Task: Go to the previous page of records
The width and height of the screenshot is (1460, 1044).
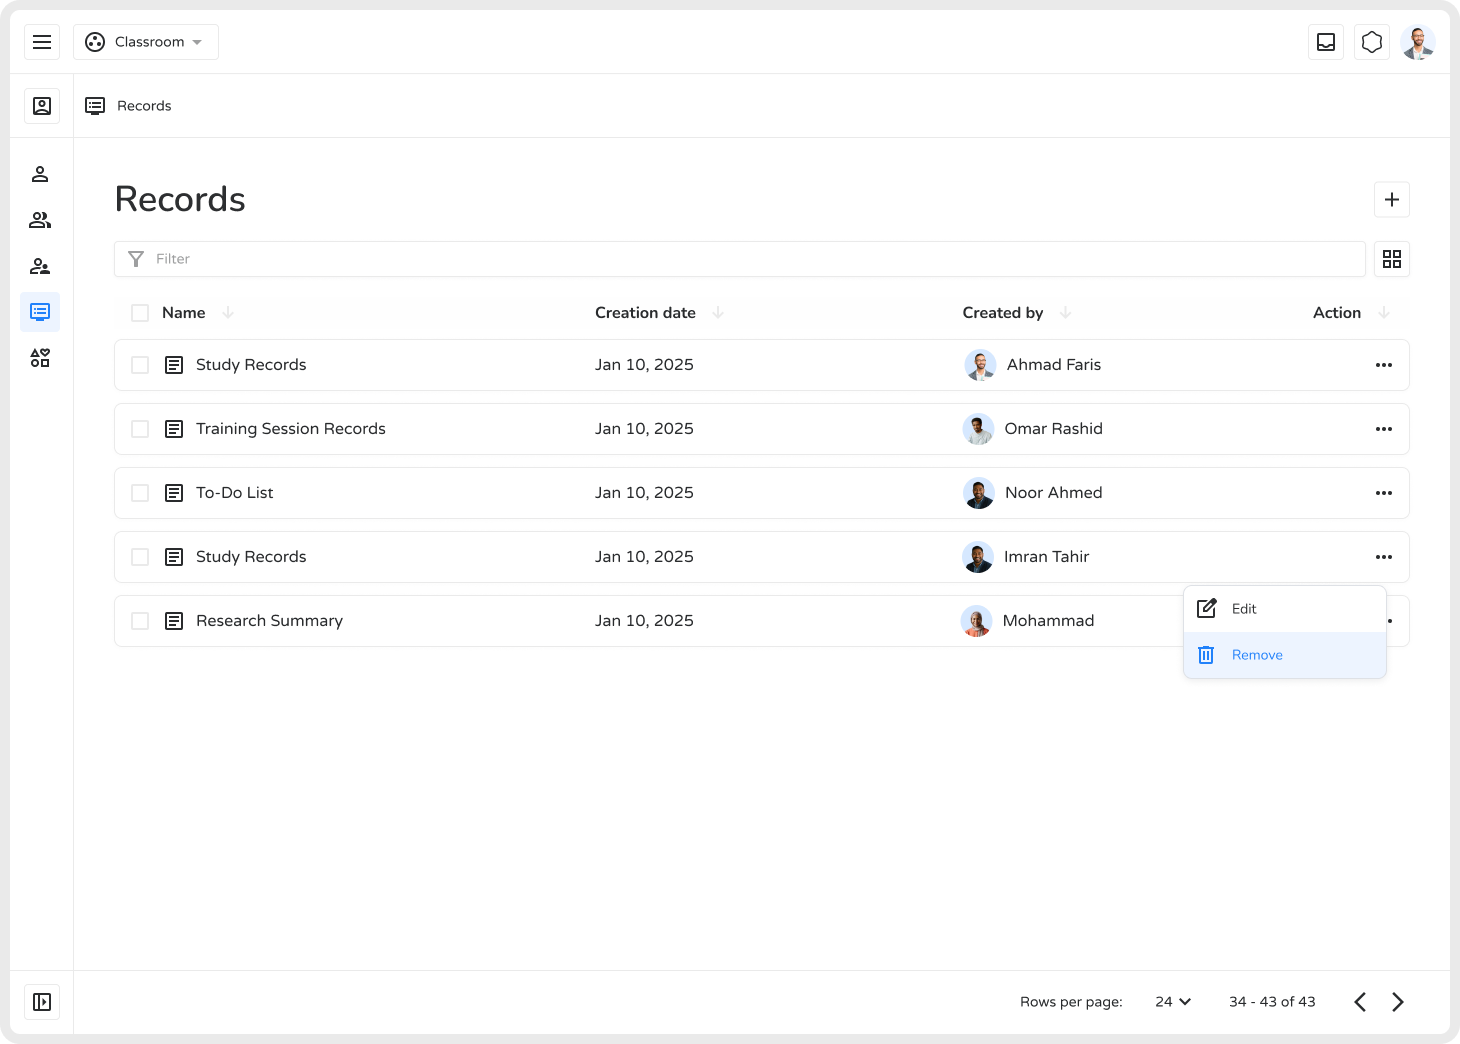Action: 1360,1002
